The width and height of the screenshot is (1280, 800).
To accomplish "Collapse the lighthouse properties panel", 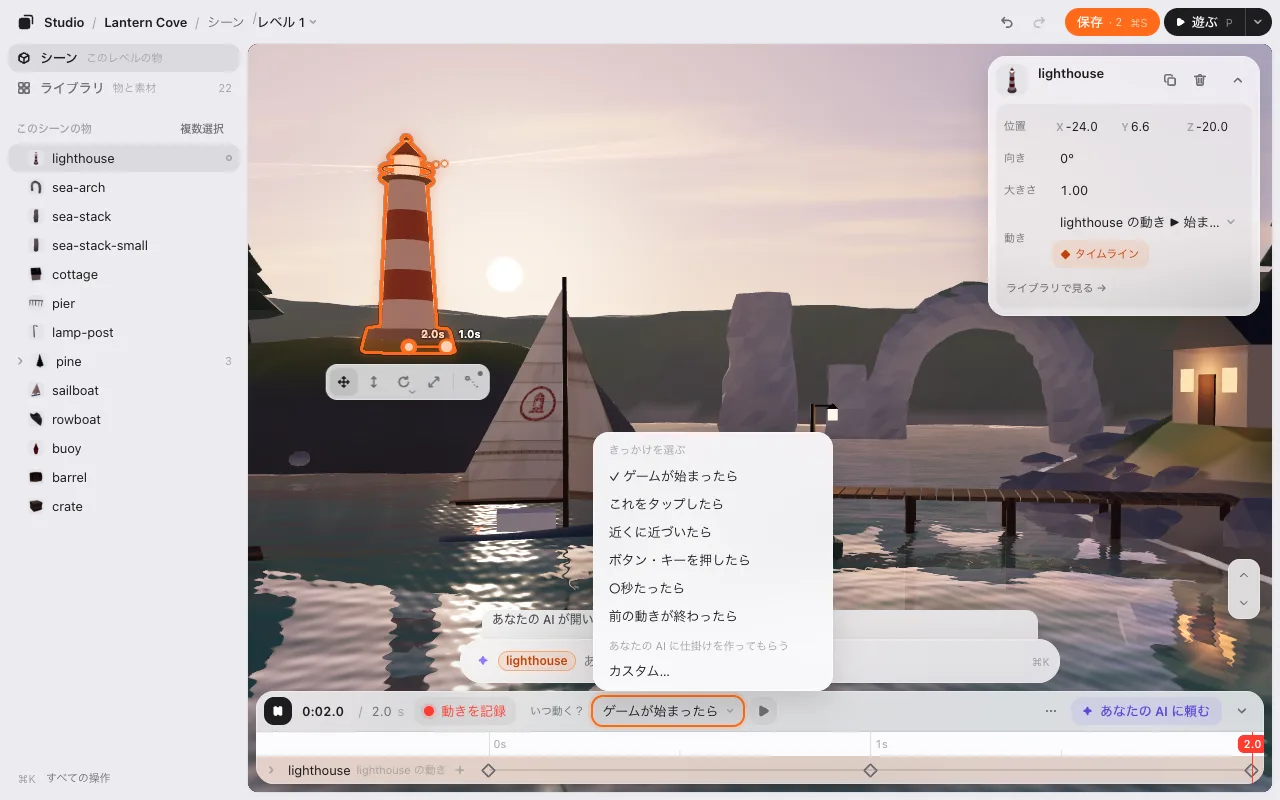I will pyautogui.click(x=1237, y=80).
